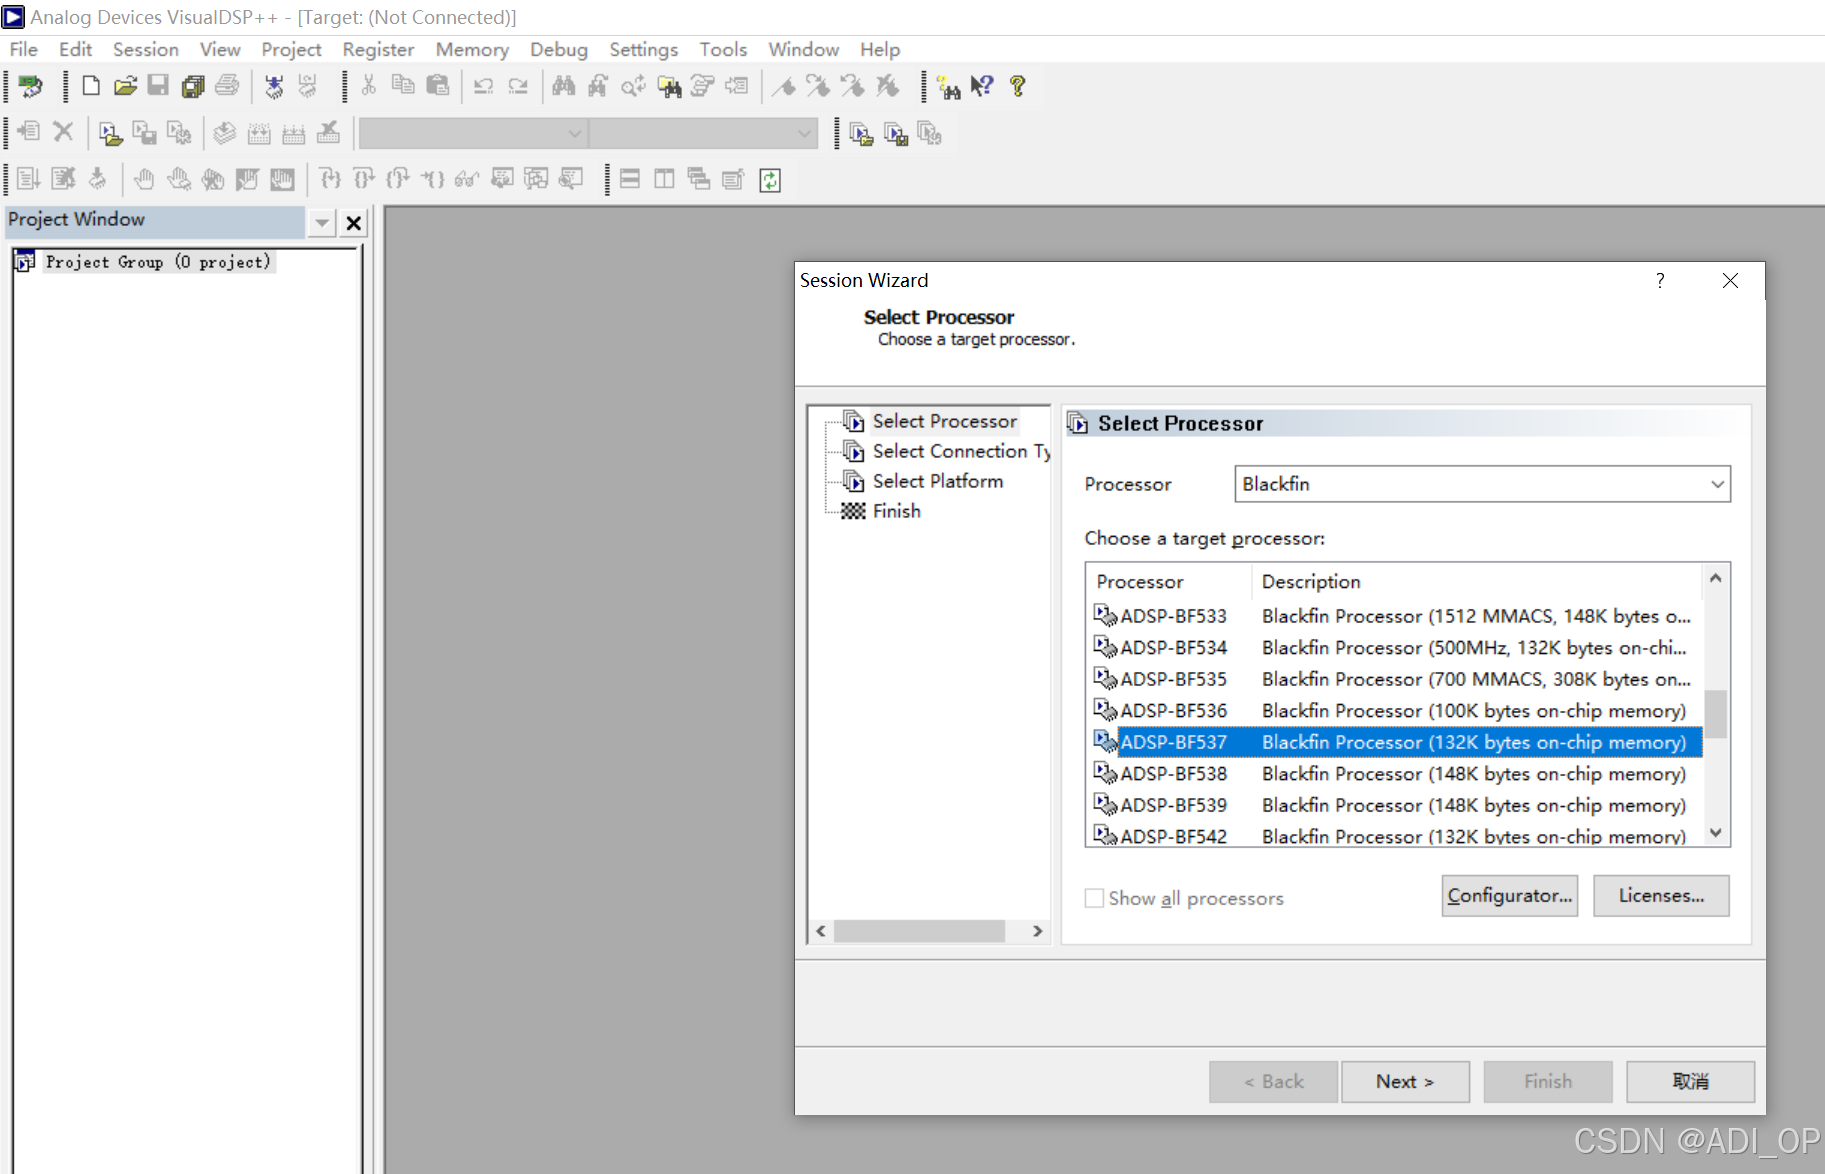Open the Project menu
1825x1174 pixels.
click(291, 49)
